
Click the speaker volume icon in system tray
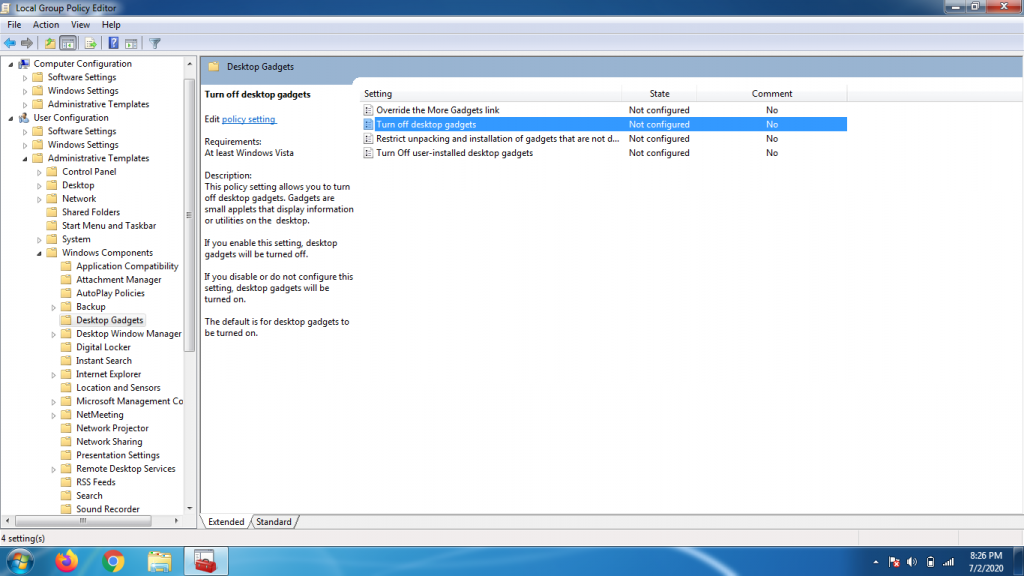910,562
